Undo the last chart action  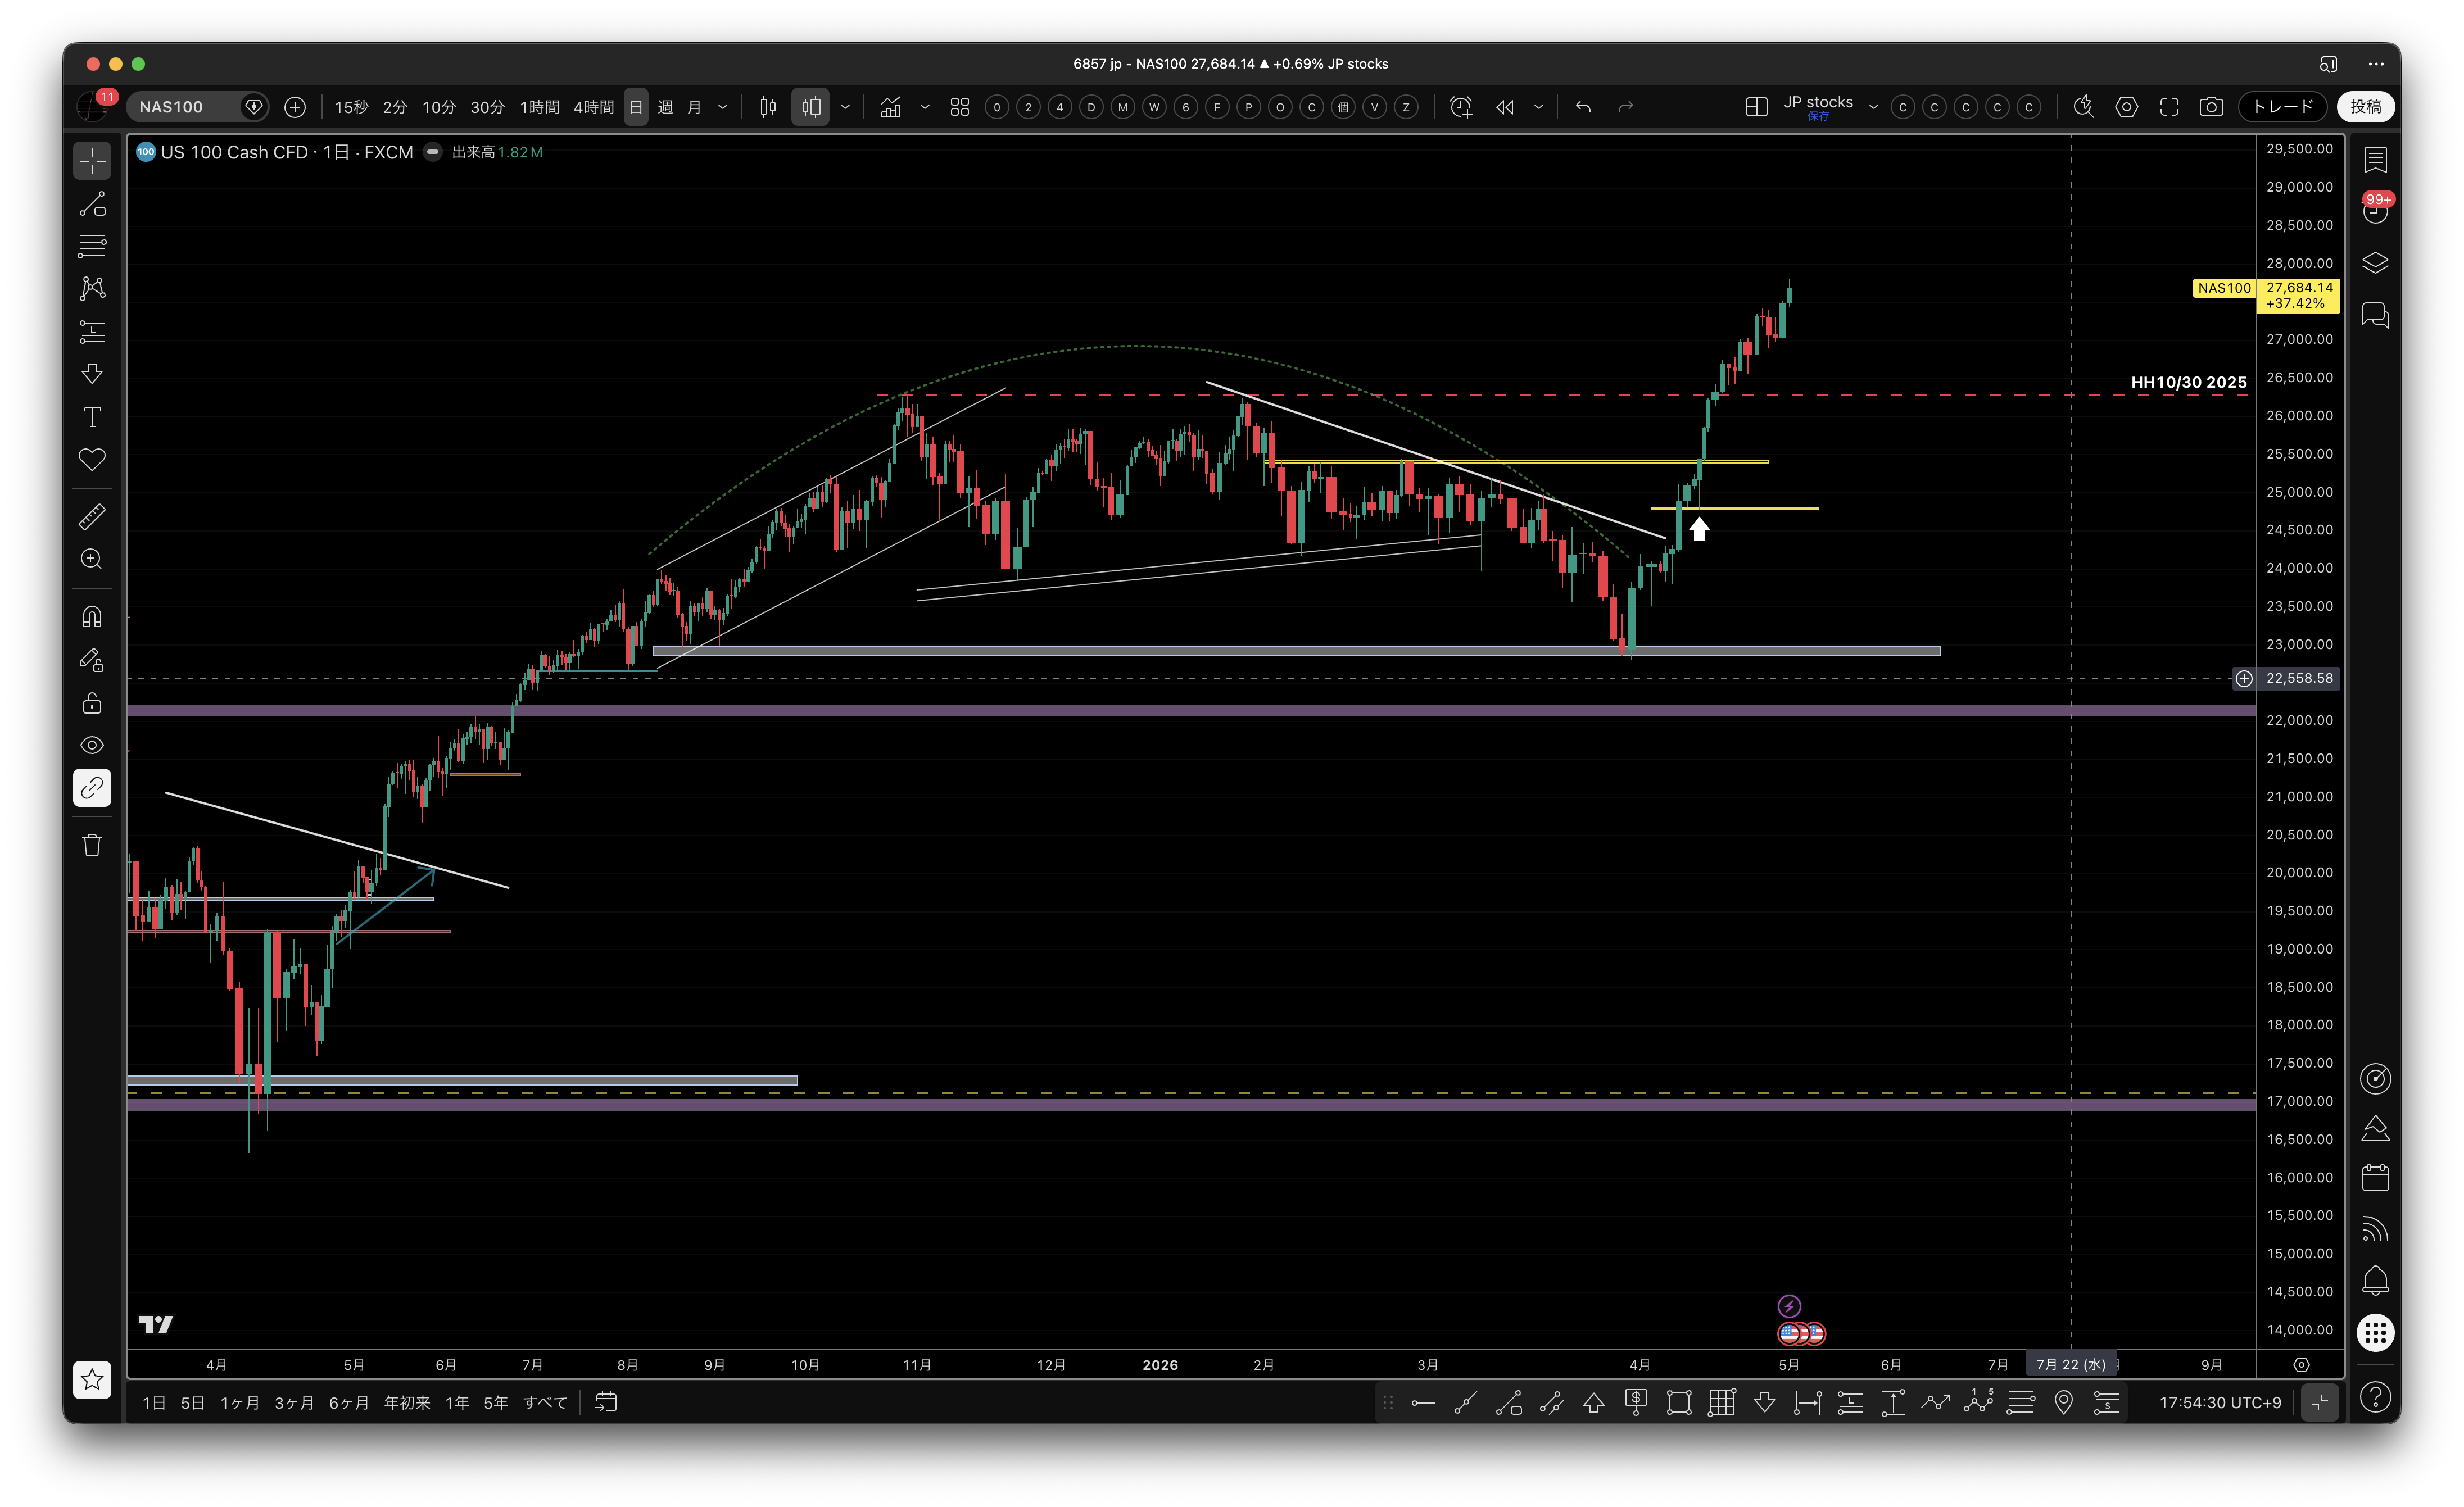coord(1583,107)
